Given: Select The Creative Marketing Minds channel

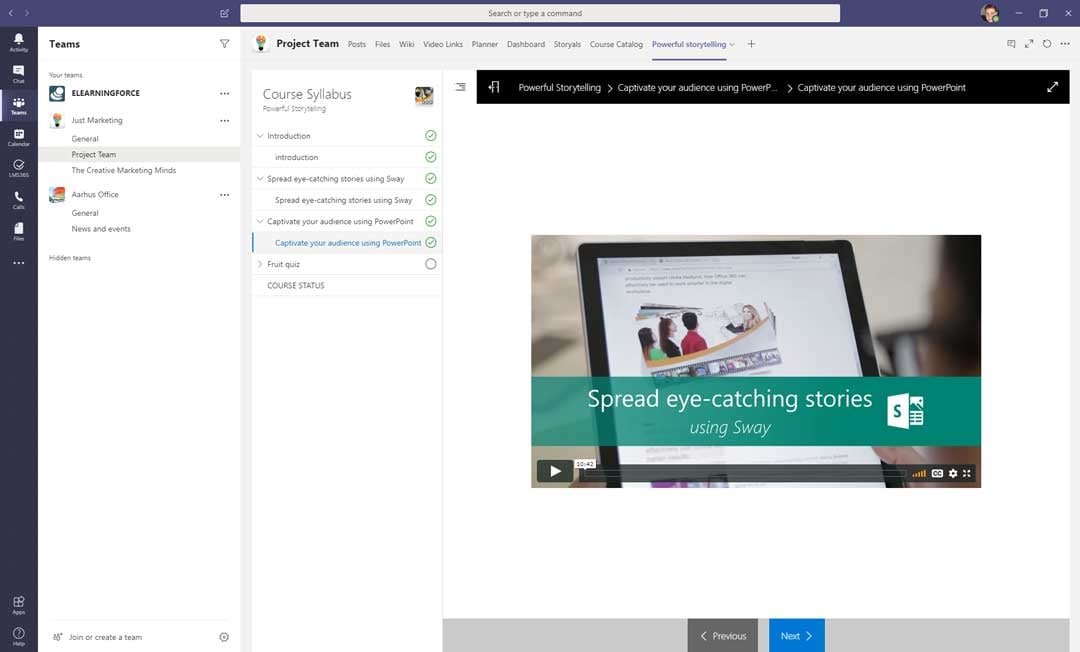Looking at the screenshot, I should pyautogui.click(x=123, y=170).
